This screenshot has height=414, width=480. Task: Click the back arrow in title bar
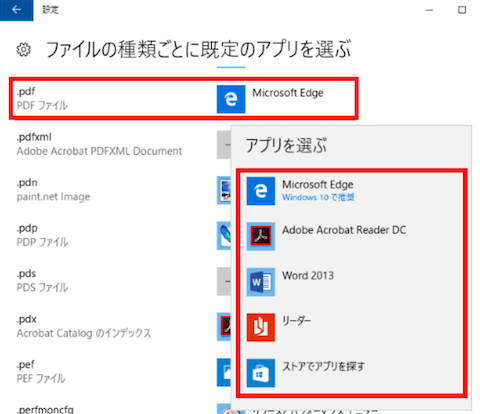point(16,10)
